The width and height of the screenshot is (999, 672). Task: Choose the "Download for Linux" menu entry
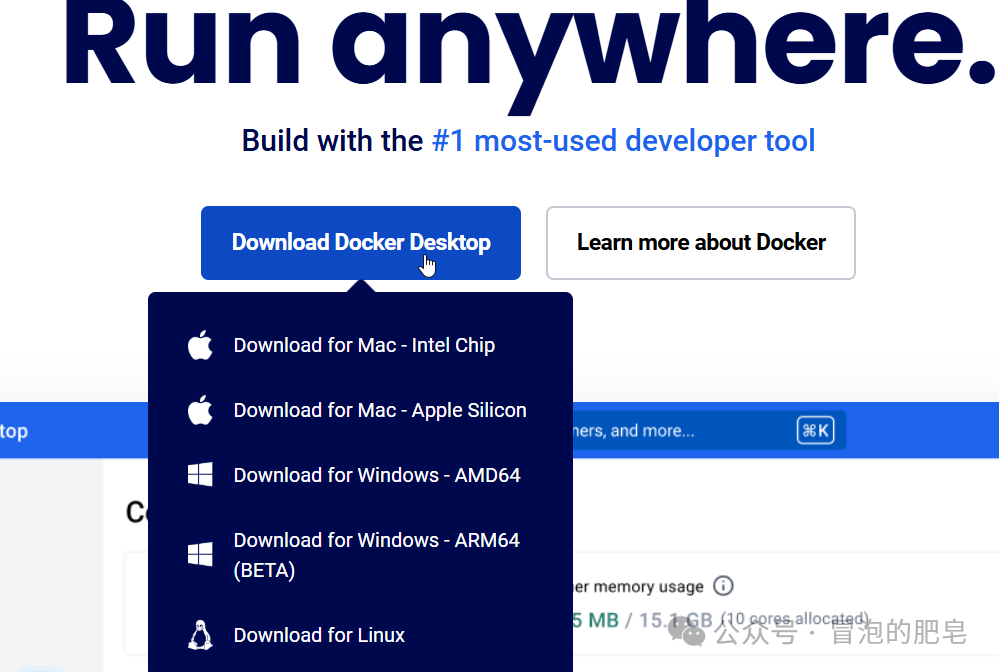[x=319, y=635]
